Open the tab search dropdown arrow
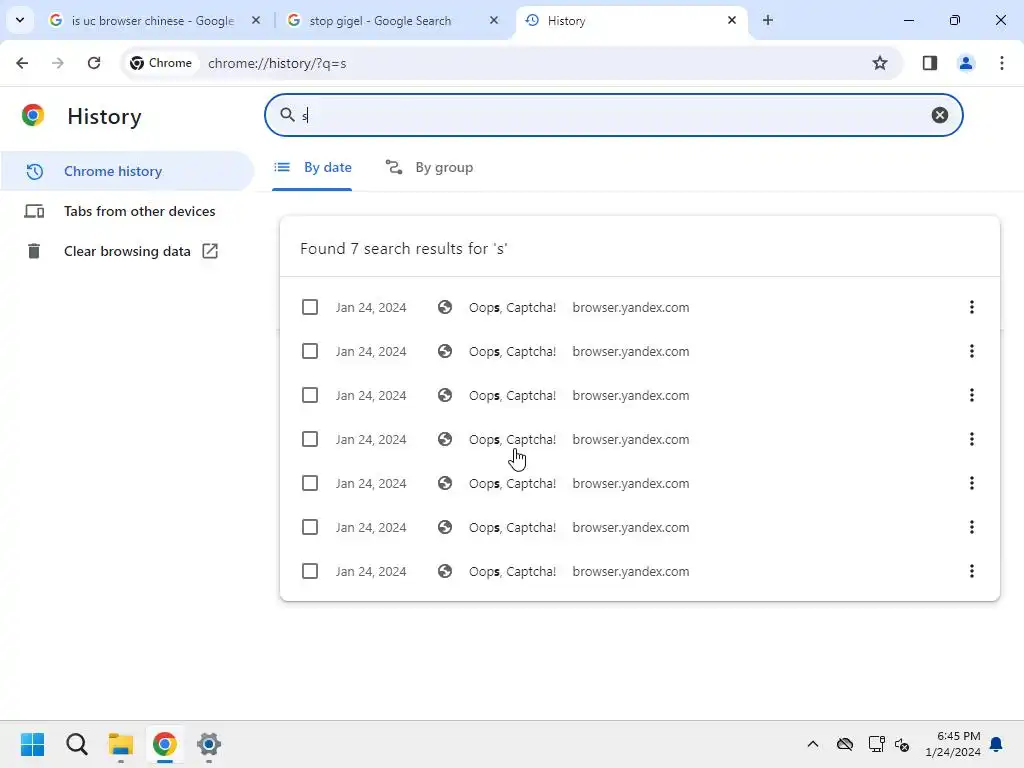1024x768 pixels. point(20,20)
